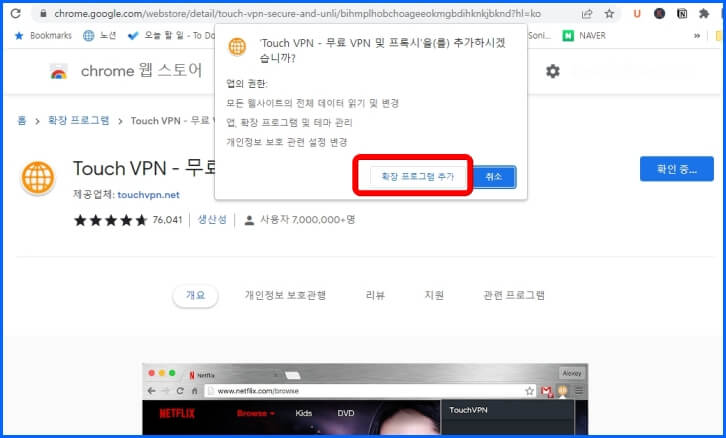Click the Touch VPN globe icon on page
726x438 pixels.
[x=38, y=177]
